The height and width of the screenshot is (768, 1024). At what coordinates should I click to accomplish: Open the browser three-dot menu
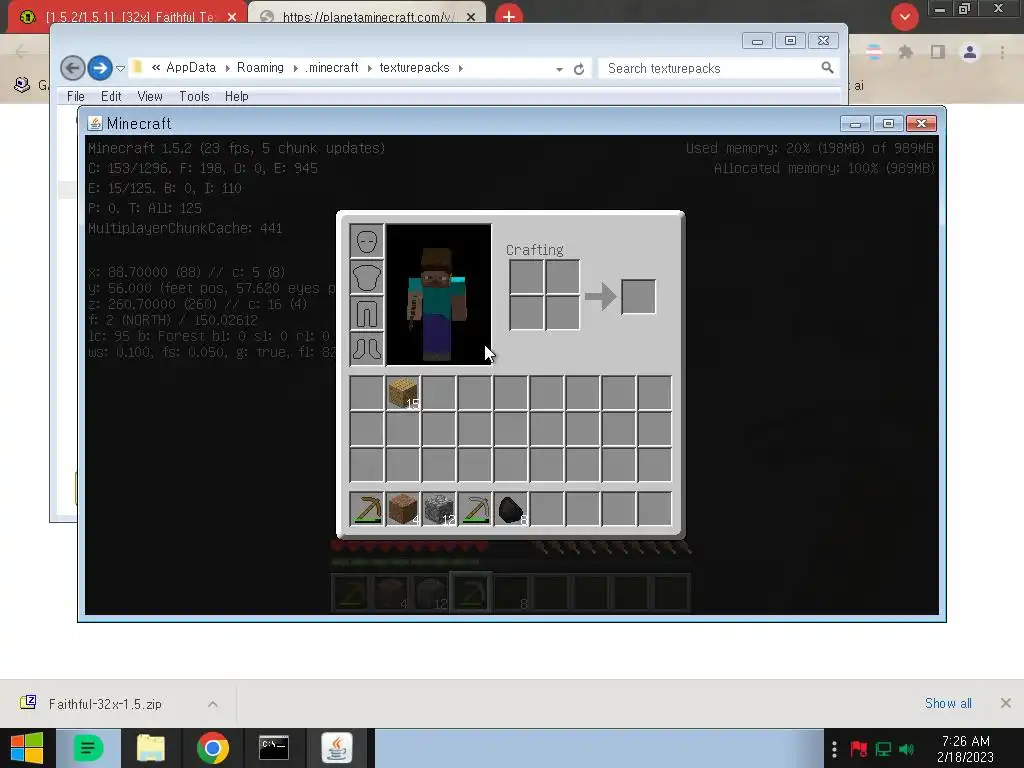(1002, 52)
